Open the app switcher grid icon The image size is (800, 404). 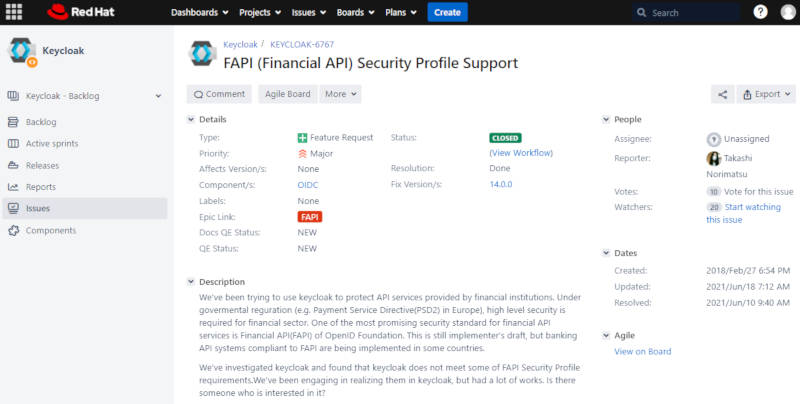coord(14,12)
